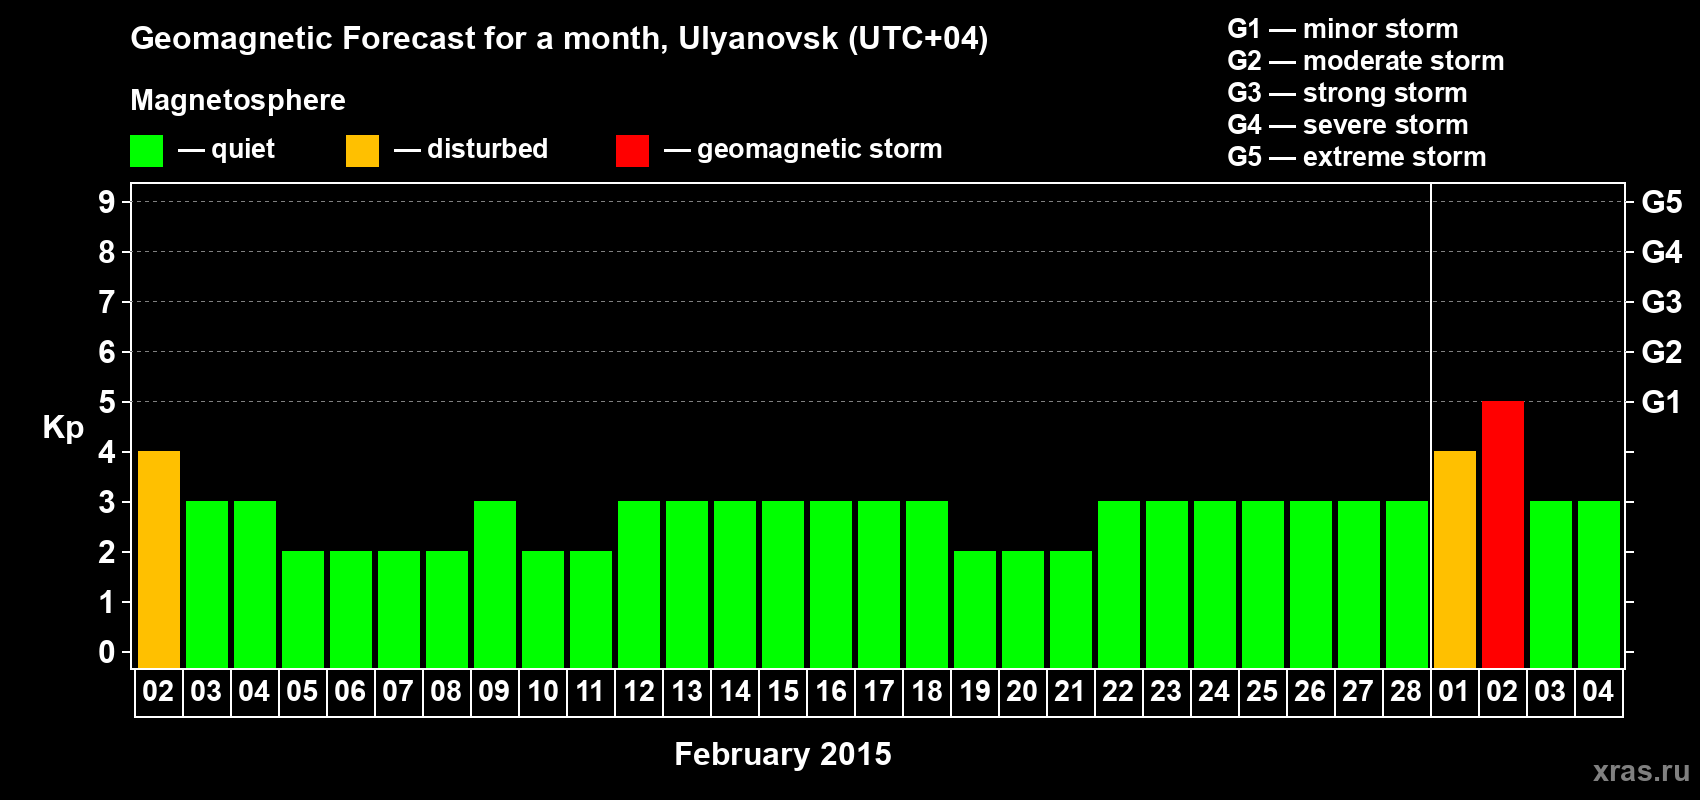Screen dimensions: 1700x800
Task: Click the green bar above date 15
Action: (783, 584)
